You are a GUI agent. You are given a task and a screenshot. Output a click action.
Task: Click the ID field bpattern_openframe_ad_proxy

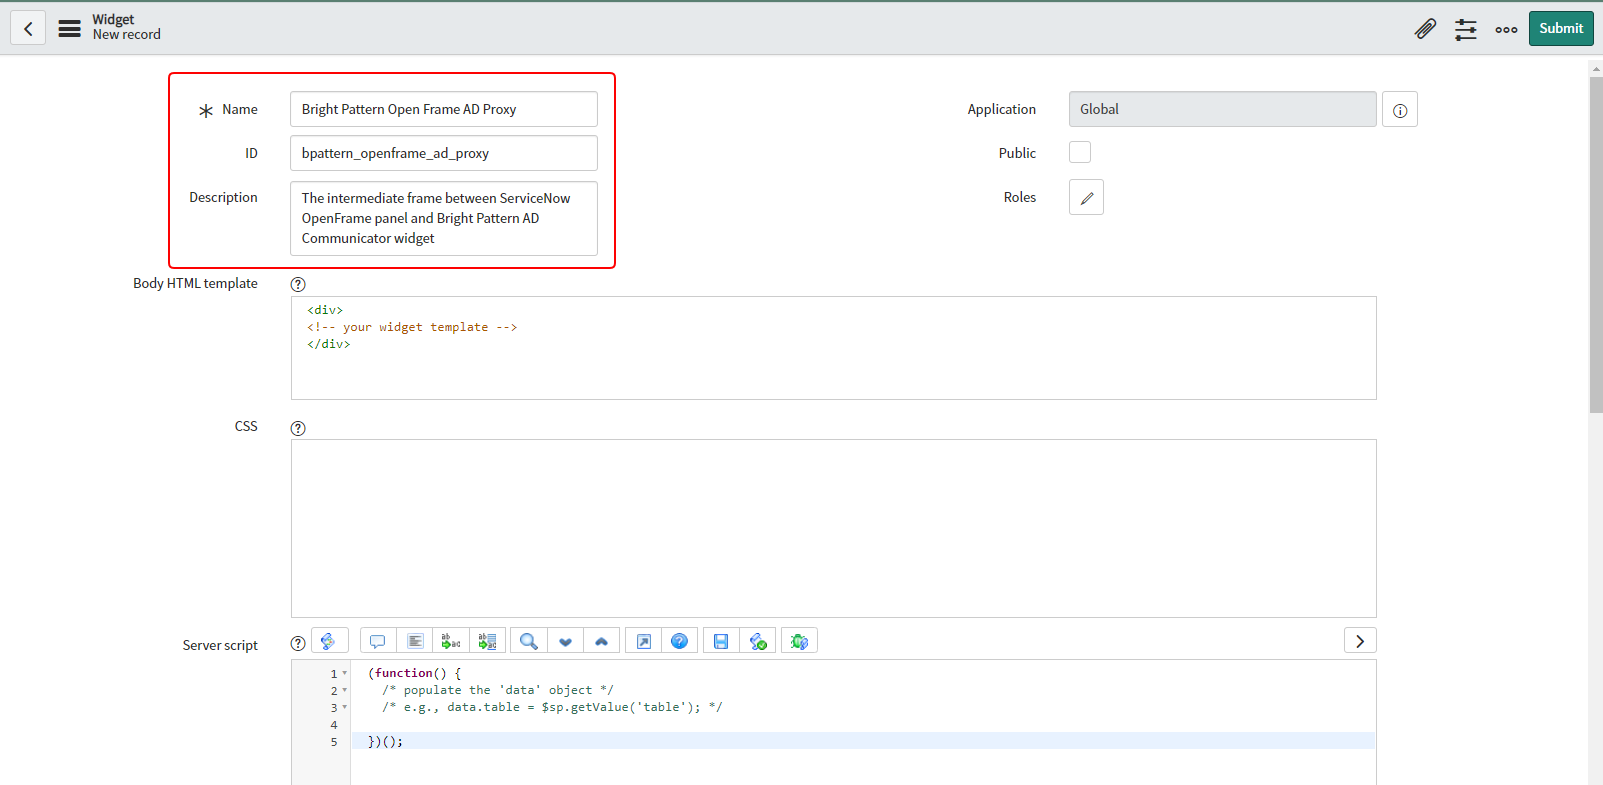[444, 153]
